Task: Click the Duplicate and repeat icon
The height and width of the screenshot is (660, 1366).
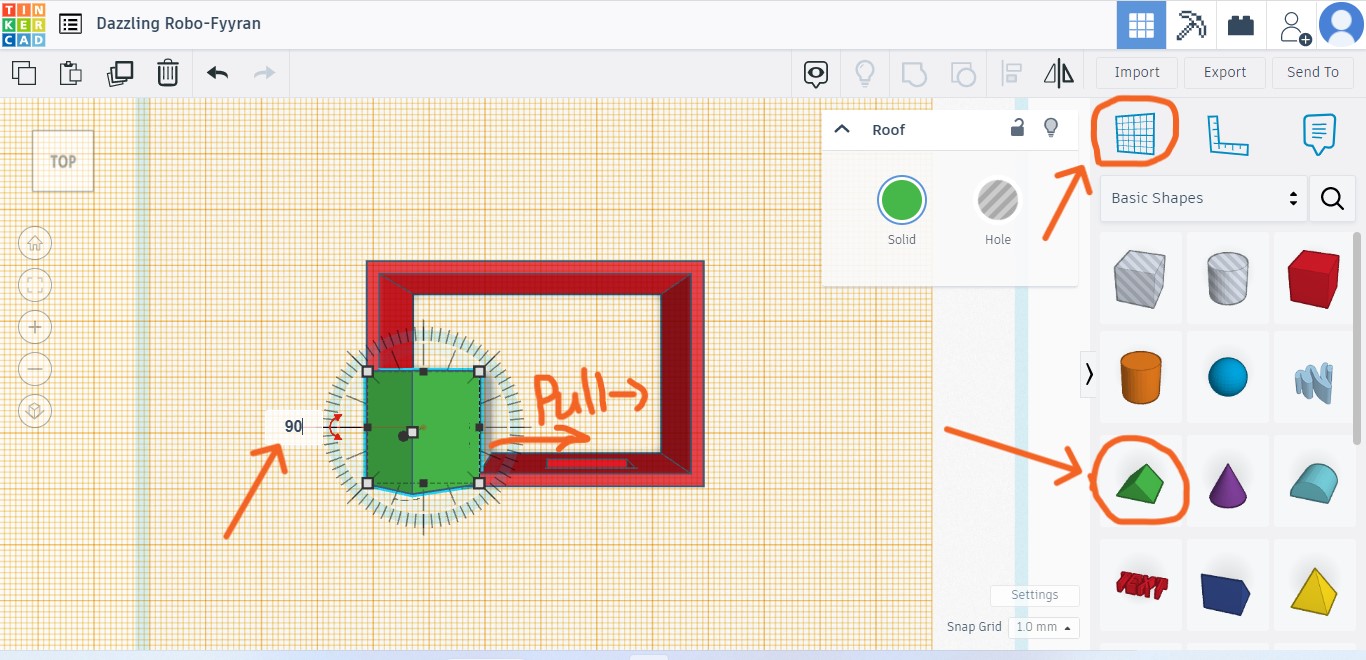Action: coord(120,73)
